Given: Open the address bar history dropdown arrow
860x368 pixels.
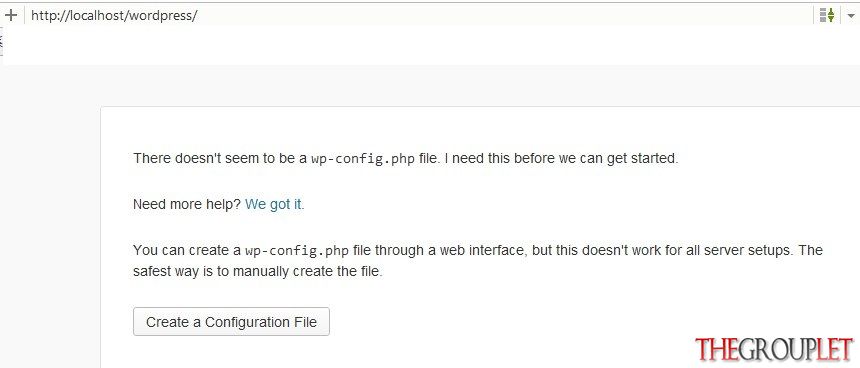Looking at the screenshot, I should pos(851,16).
